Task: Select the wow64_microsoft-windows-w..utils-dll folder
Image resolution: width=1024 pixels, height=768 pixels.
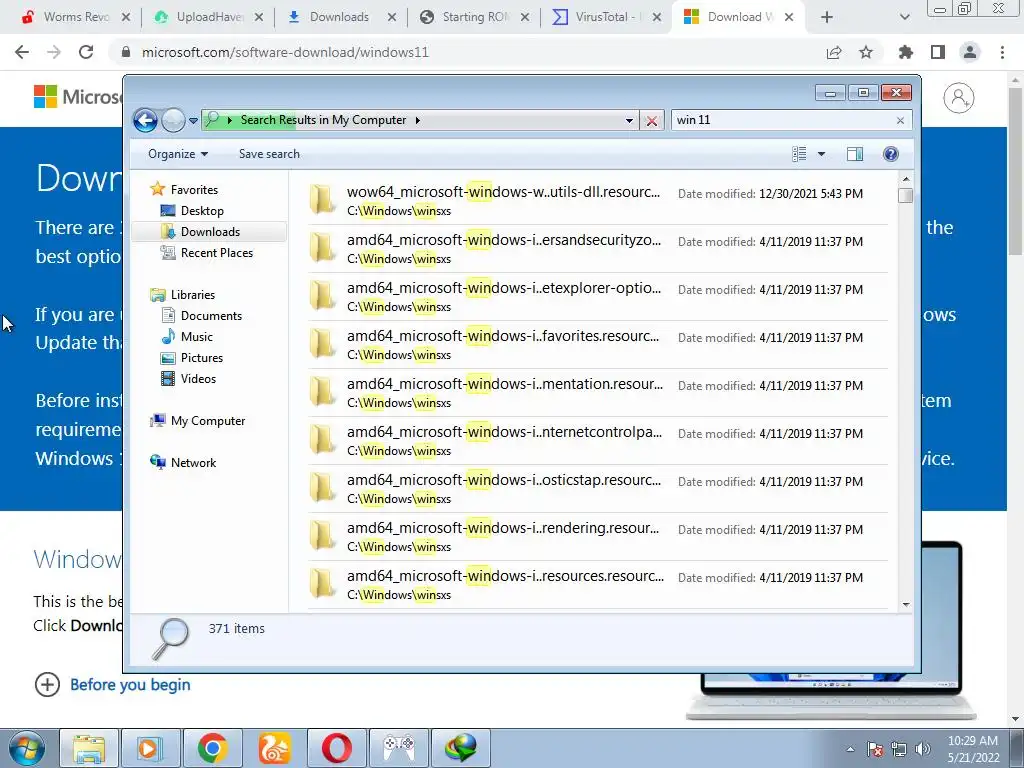Action: click(598, 201)
